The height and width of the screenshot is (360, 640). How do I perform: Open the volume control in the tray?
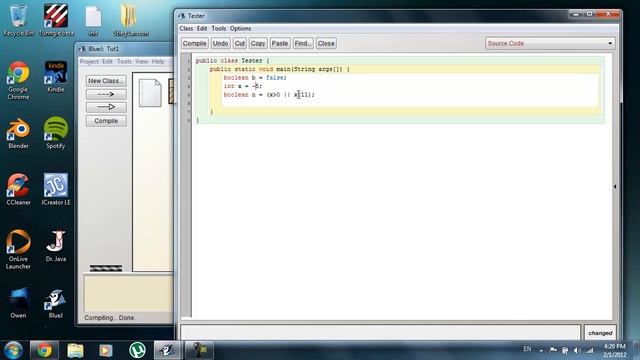tap(577, 350)
